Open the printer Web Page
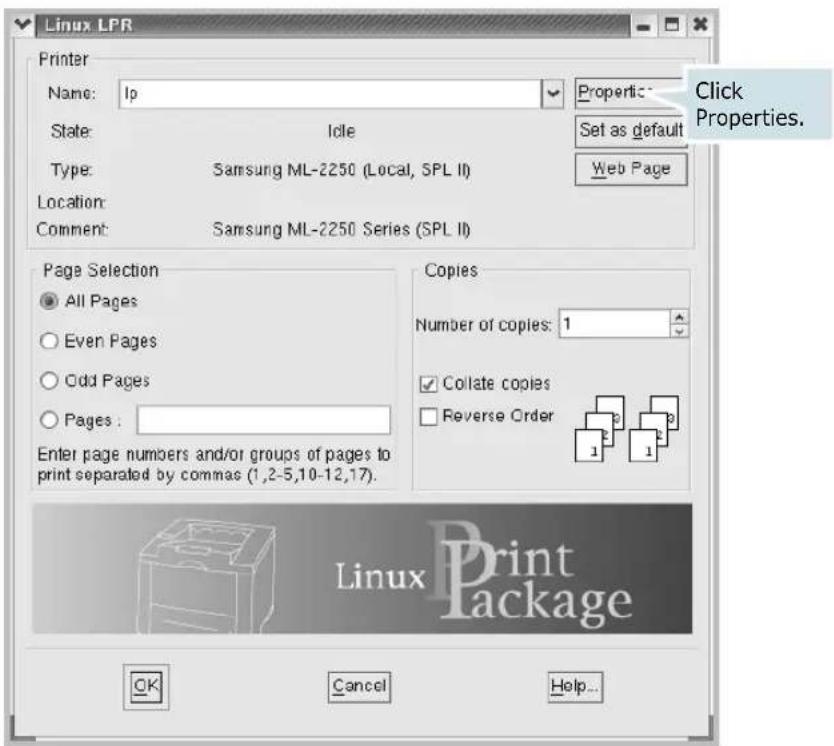834x746 pixels. (631, 170)
